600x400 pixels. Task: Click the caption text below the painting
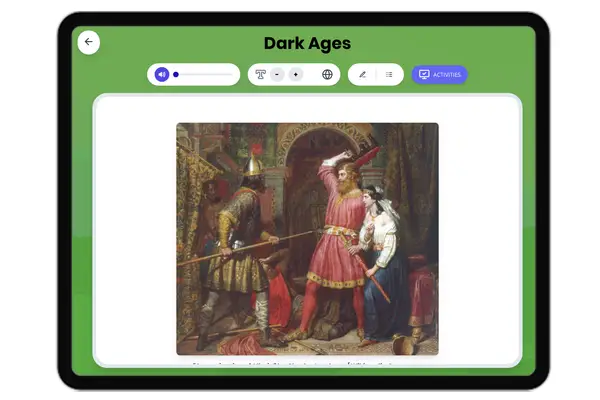click(307, 362)
